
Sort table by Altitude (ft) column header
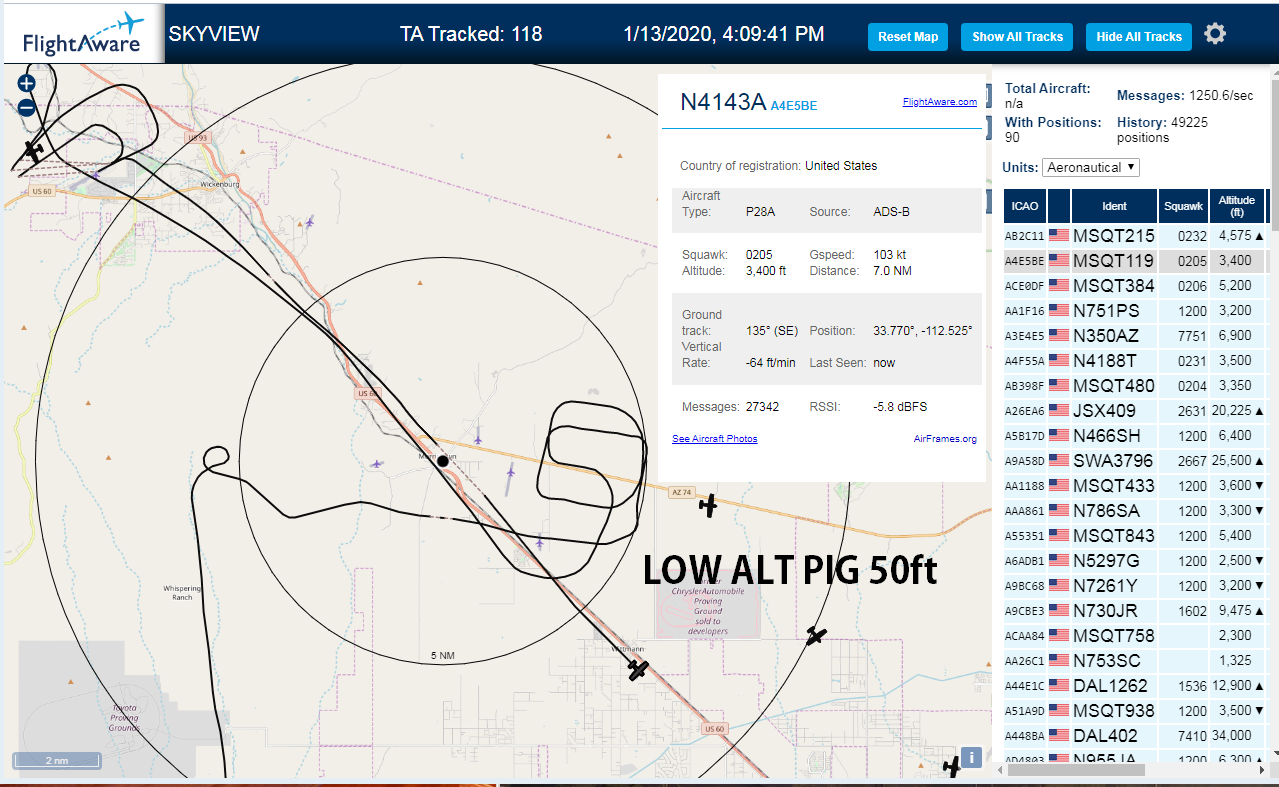pyautogui.click(x=1237, y=206)
